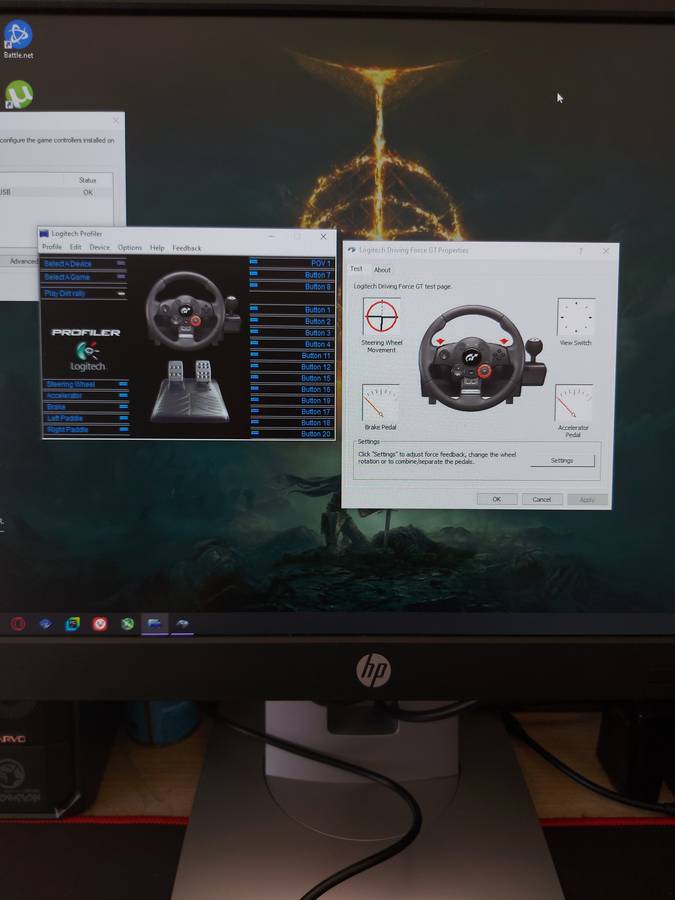Viewport: 675px width, 900px height.
Task: Click the PyCharm icon in the taskbar
Action: point(73,624)
